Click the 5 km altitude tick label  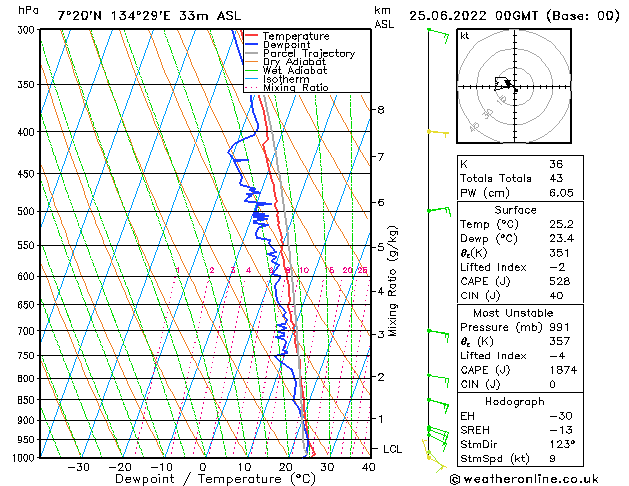click(x=381, y=247)
